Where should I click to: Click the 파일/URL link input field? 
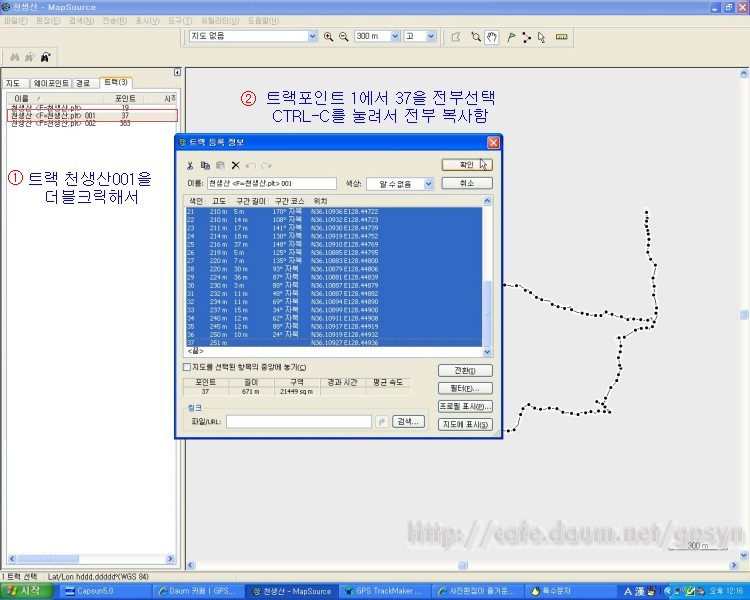tap(299, 422)
